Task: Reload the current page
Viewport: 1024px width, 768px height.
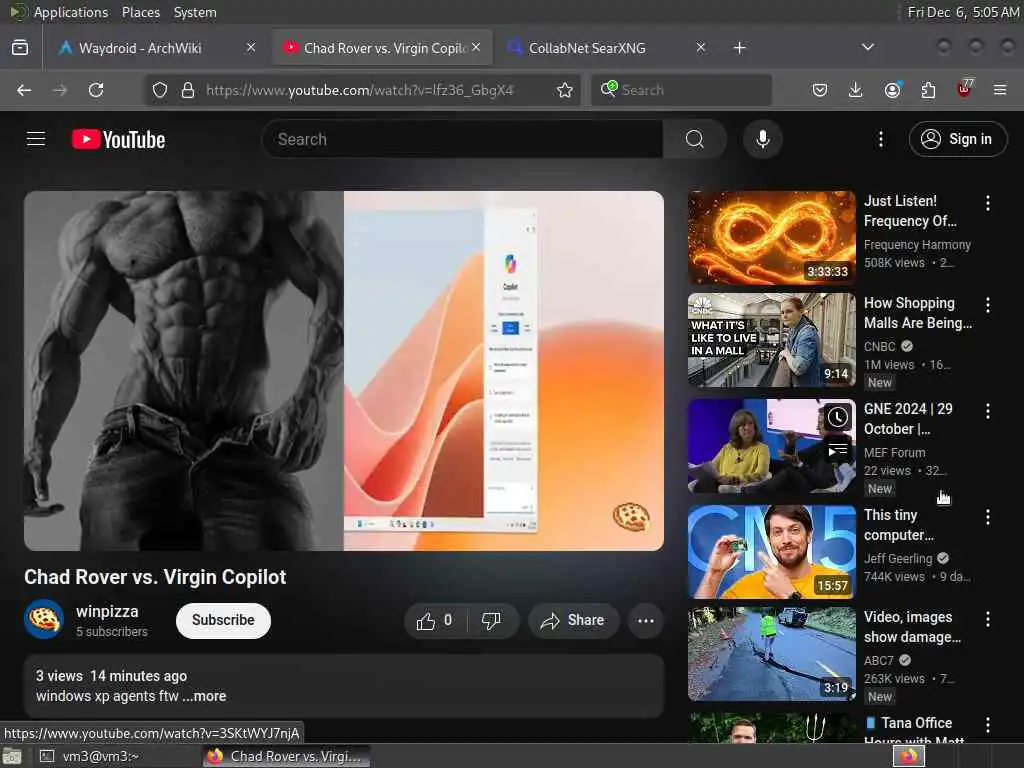Action: tap(96, 90)
